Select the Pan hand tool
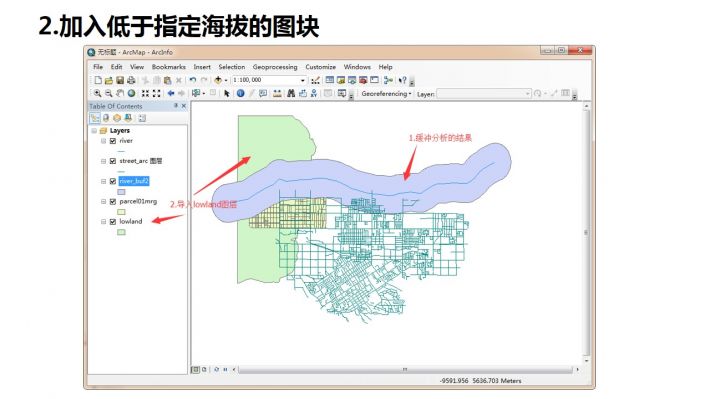Image resolution: width=710 pixels, height=399 pixels. 120,93
